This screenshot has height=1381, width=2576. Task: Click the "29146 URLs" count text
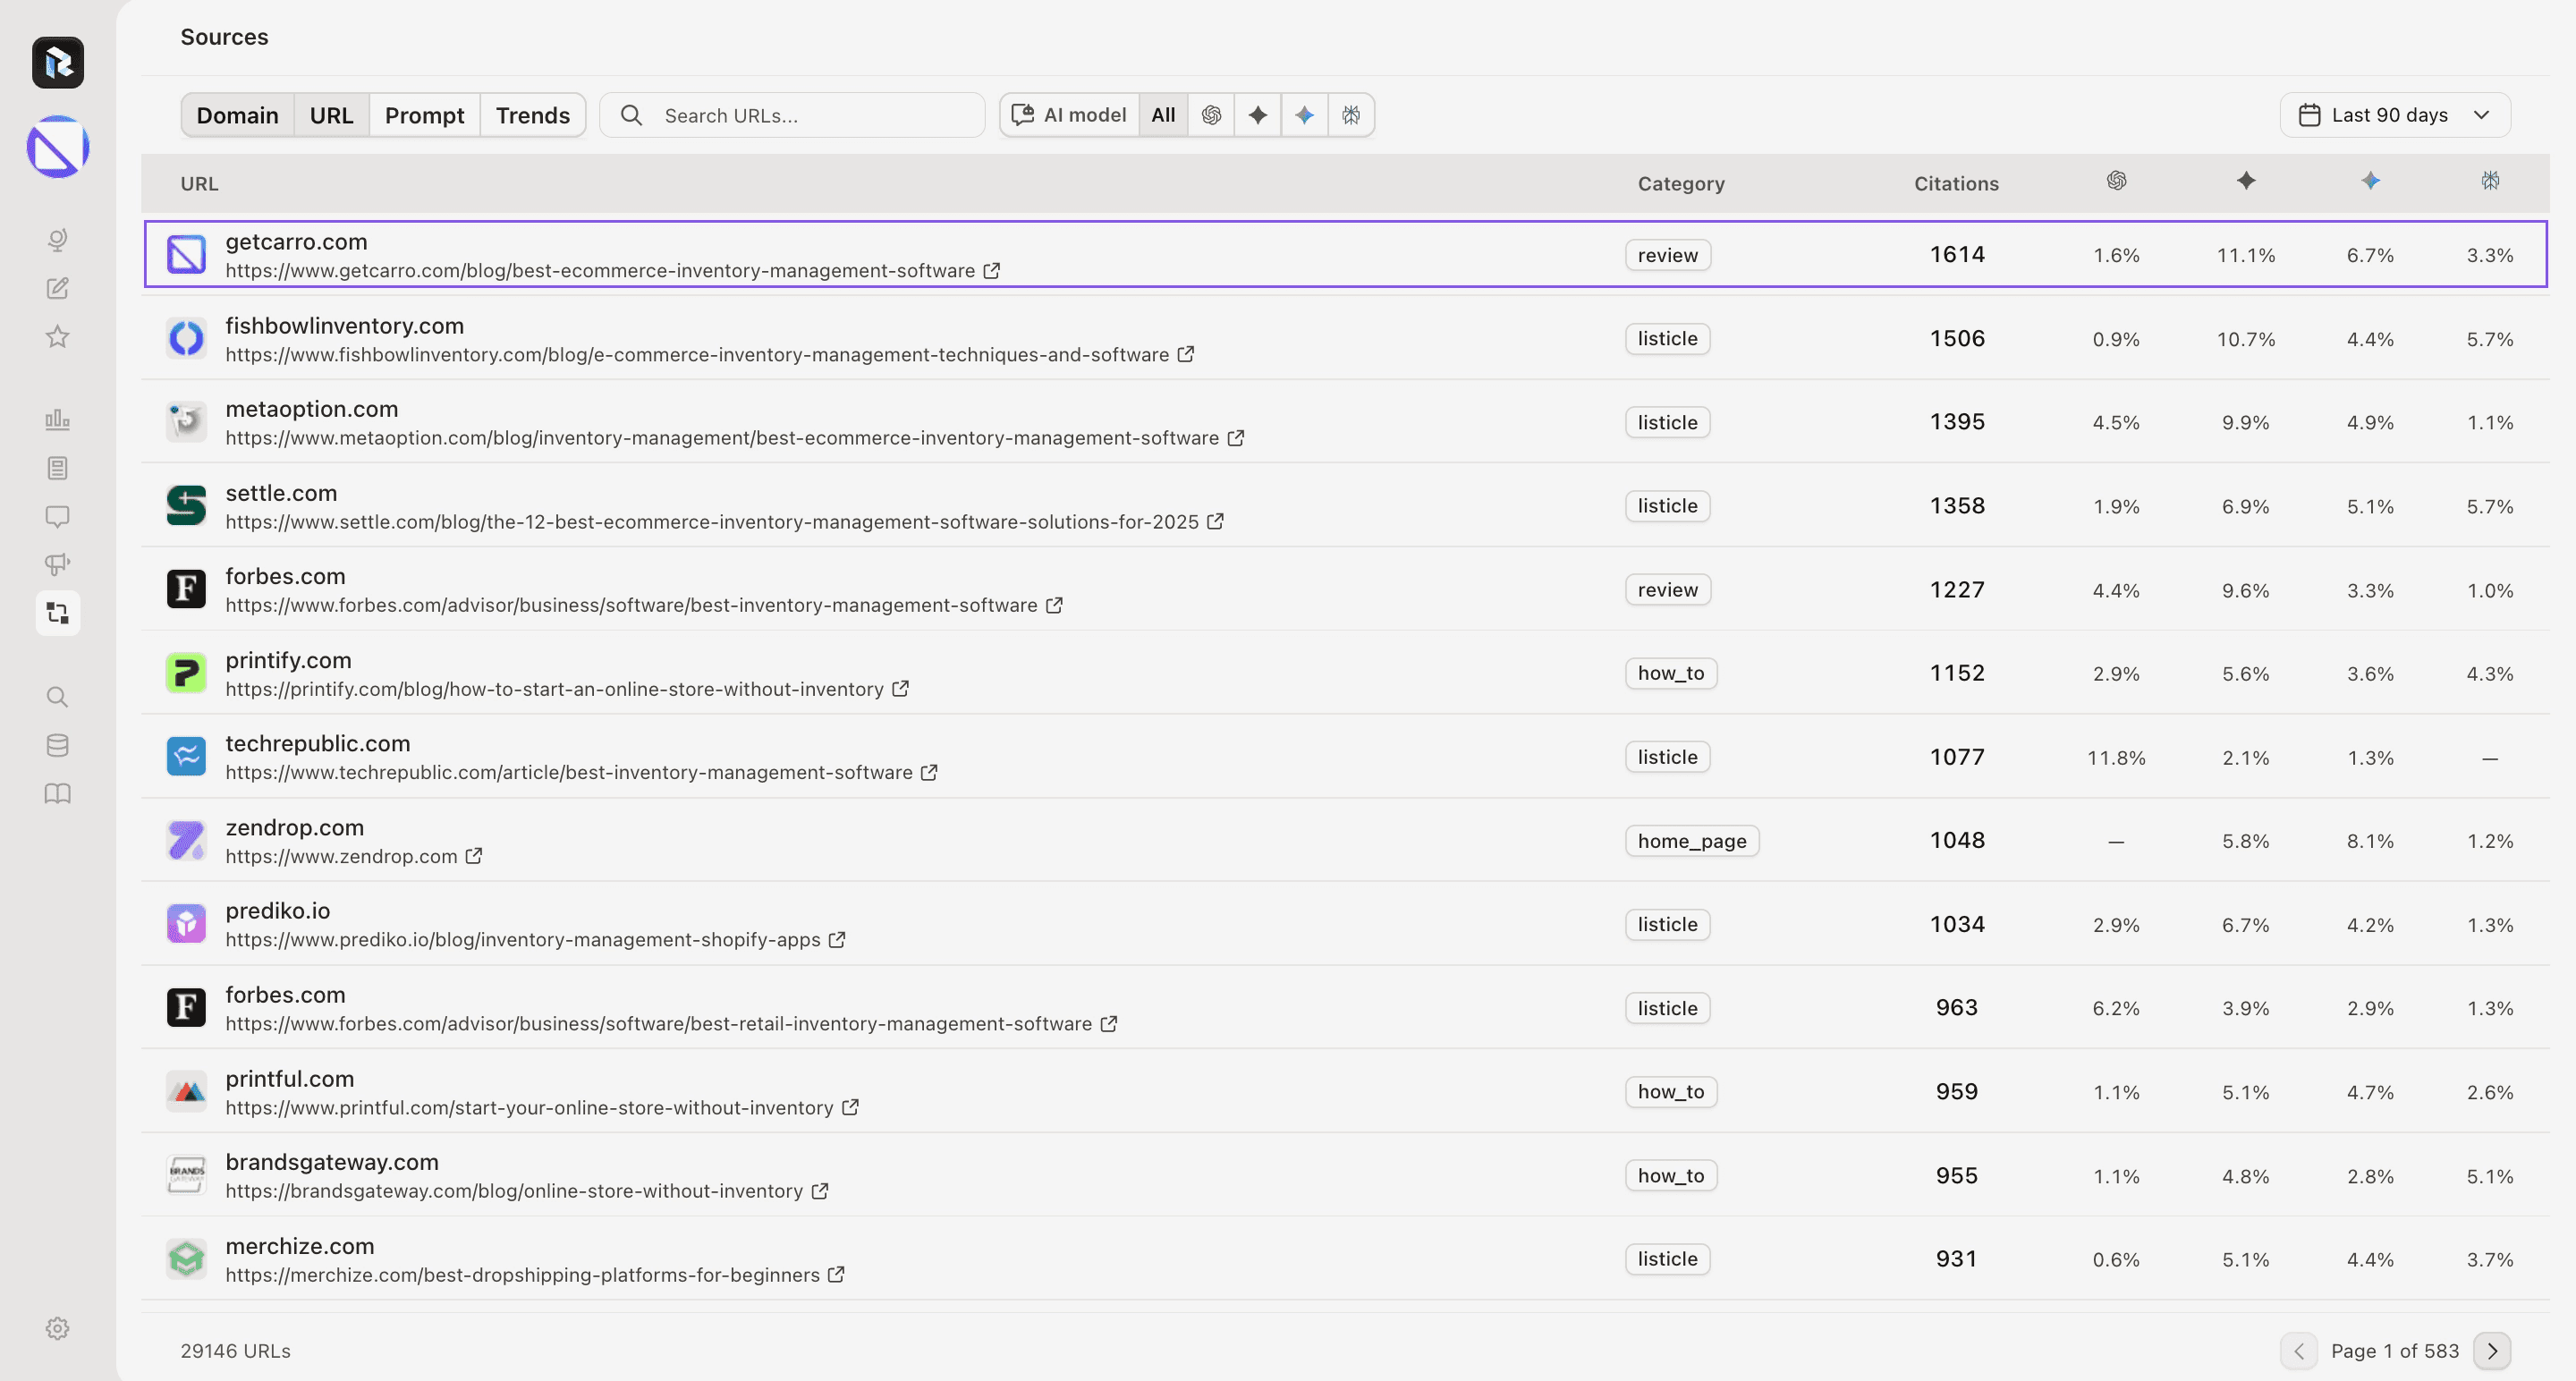pyautogui.click(x=236, y=1351)
